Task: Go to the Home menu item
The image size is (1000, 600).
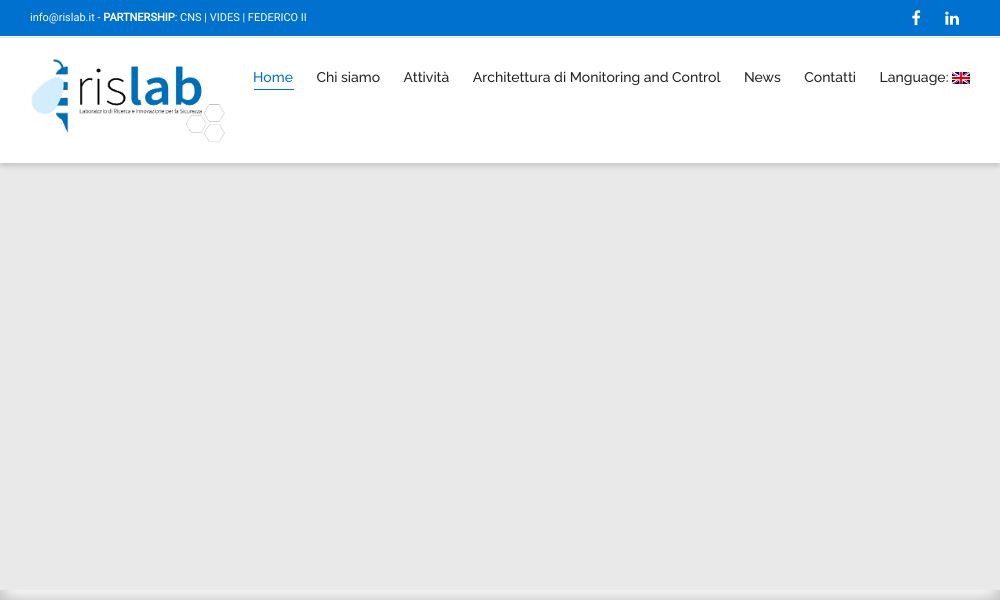Action: [273, 77]
